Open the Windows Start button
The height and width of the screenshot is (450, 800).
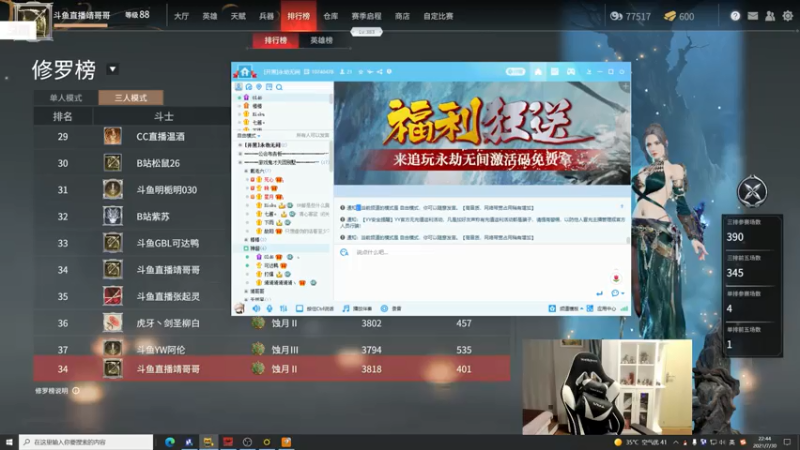tap(9, 442)
